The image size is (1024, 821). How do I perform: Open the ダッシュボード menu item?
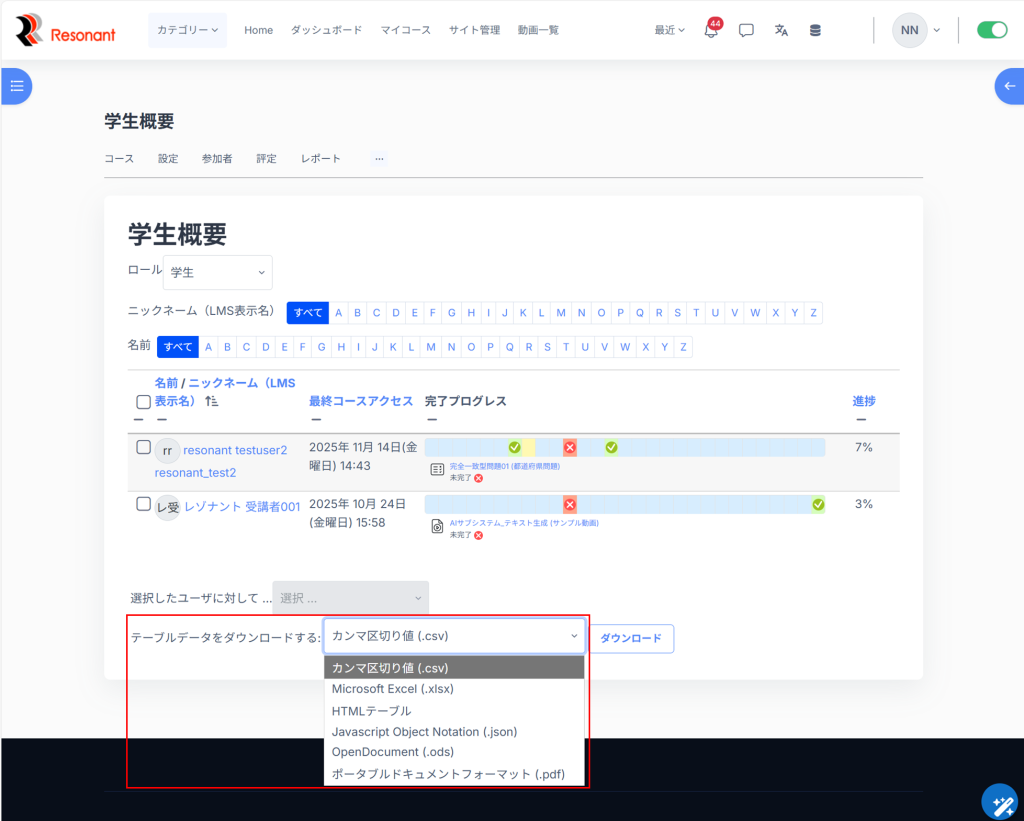[326, 30]
